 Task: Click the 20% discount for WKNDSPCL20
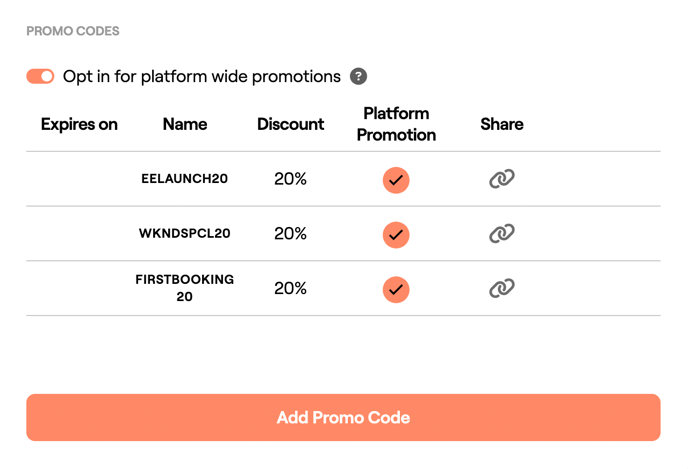click(x=290, y=234)
